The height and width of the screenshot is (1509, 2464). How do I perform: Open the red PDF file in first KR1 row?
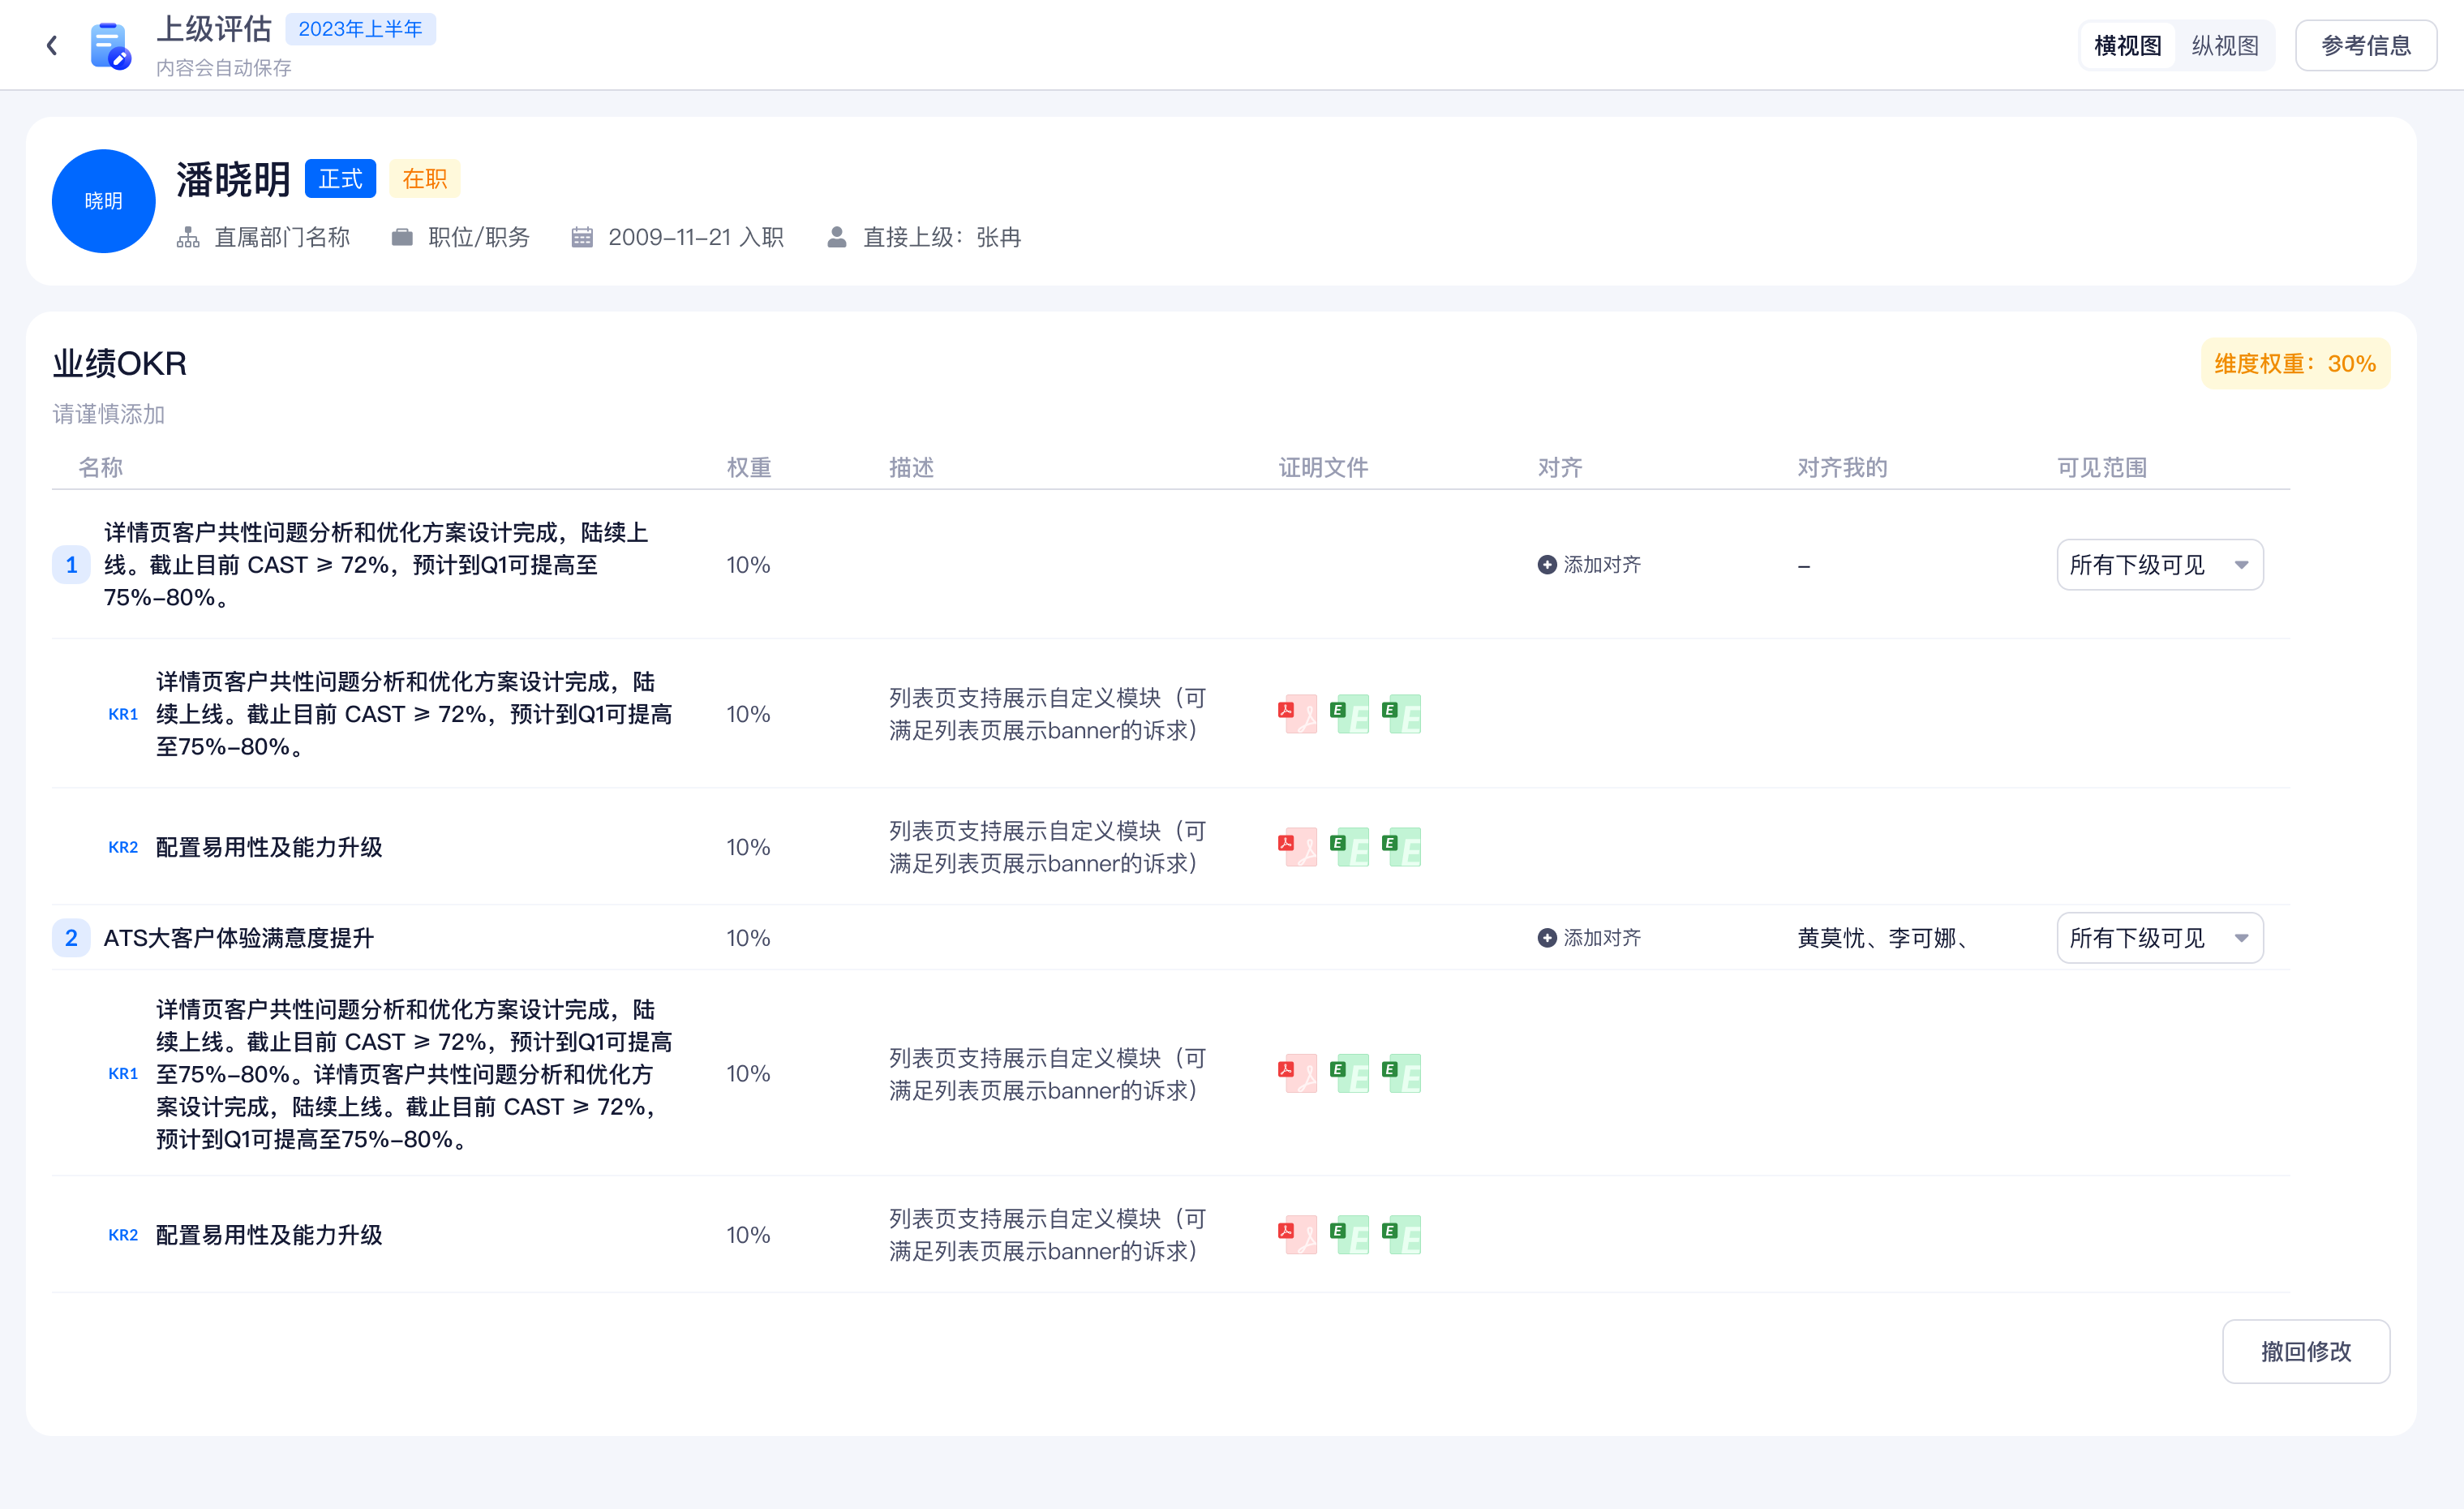click(x=1298, y=714)
